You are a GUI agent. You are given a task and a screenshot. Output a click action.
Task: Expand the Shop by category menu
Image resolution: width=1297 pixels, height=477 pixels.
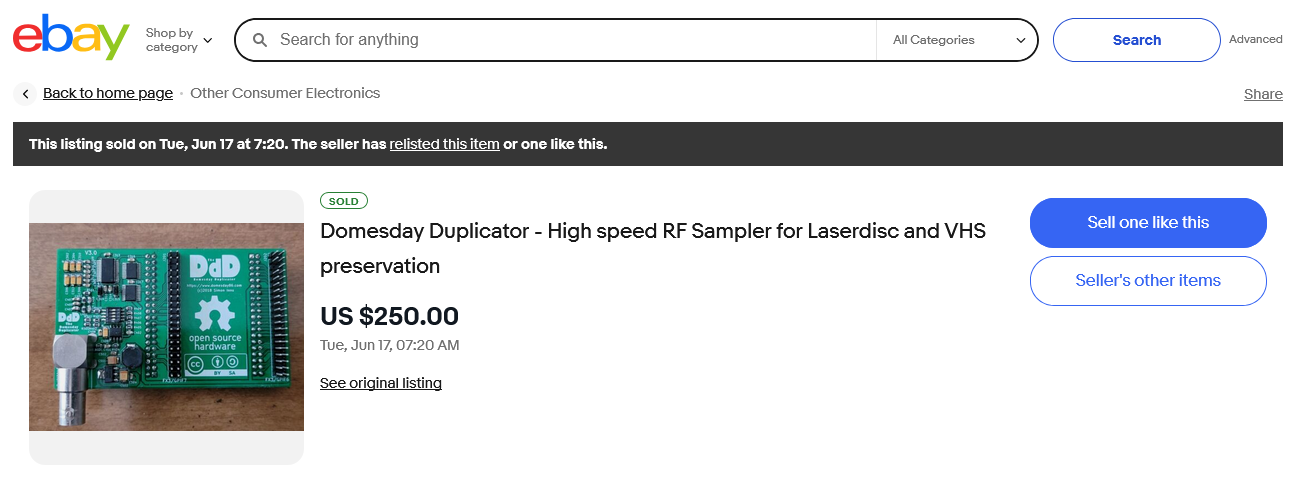coord(179,40)
